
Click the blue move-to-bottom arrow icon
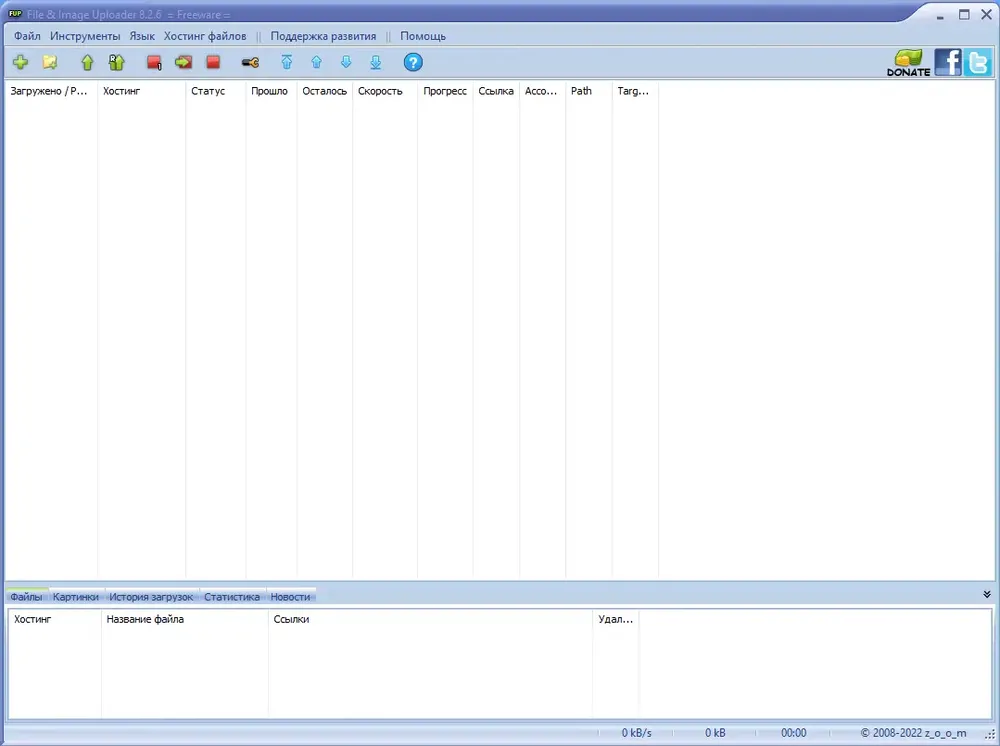376,62
